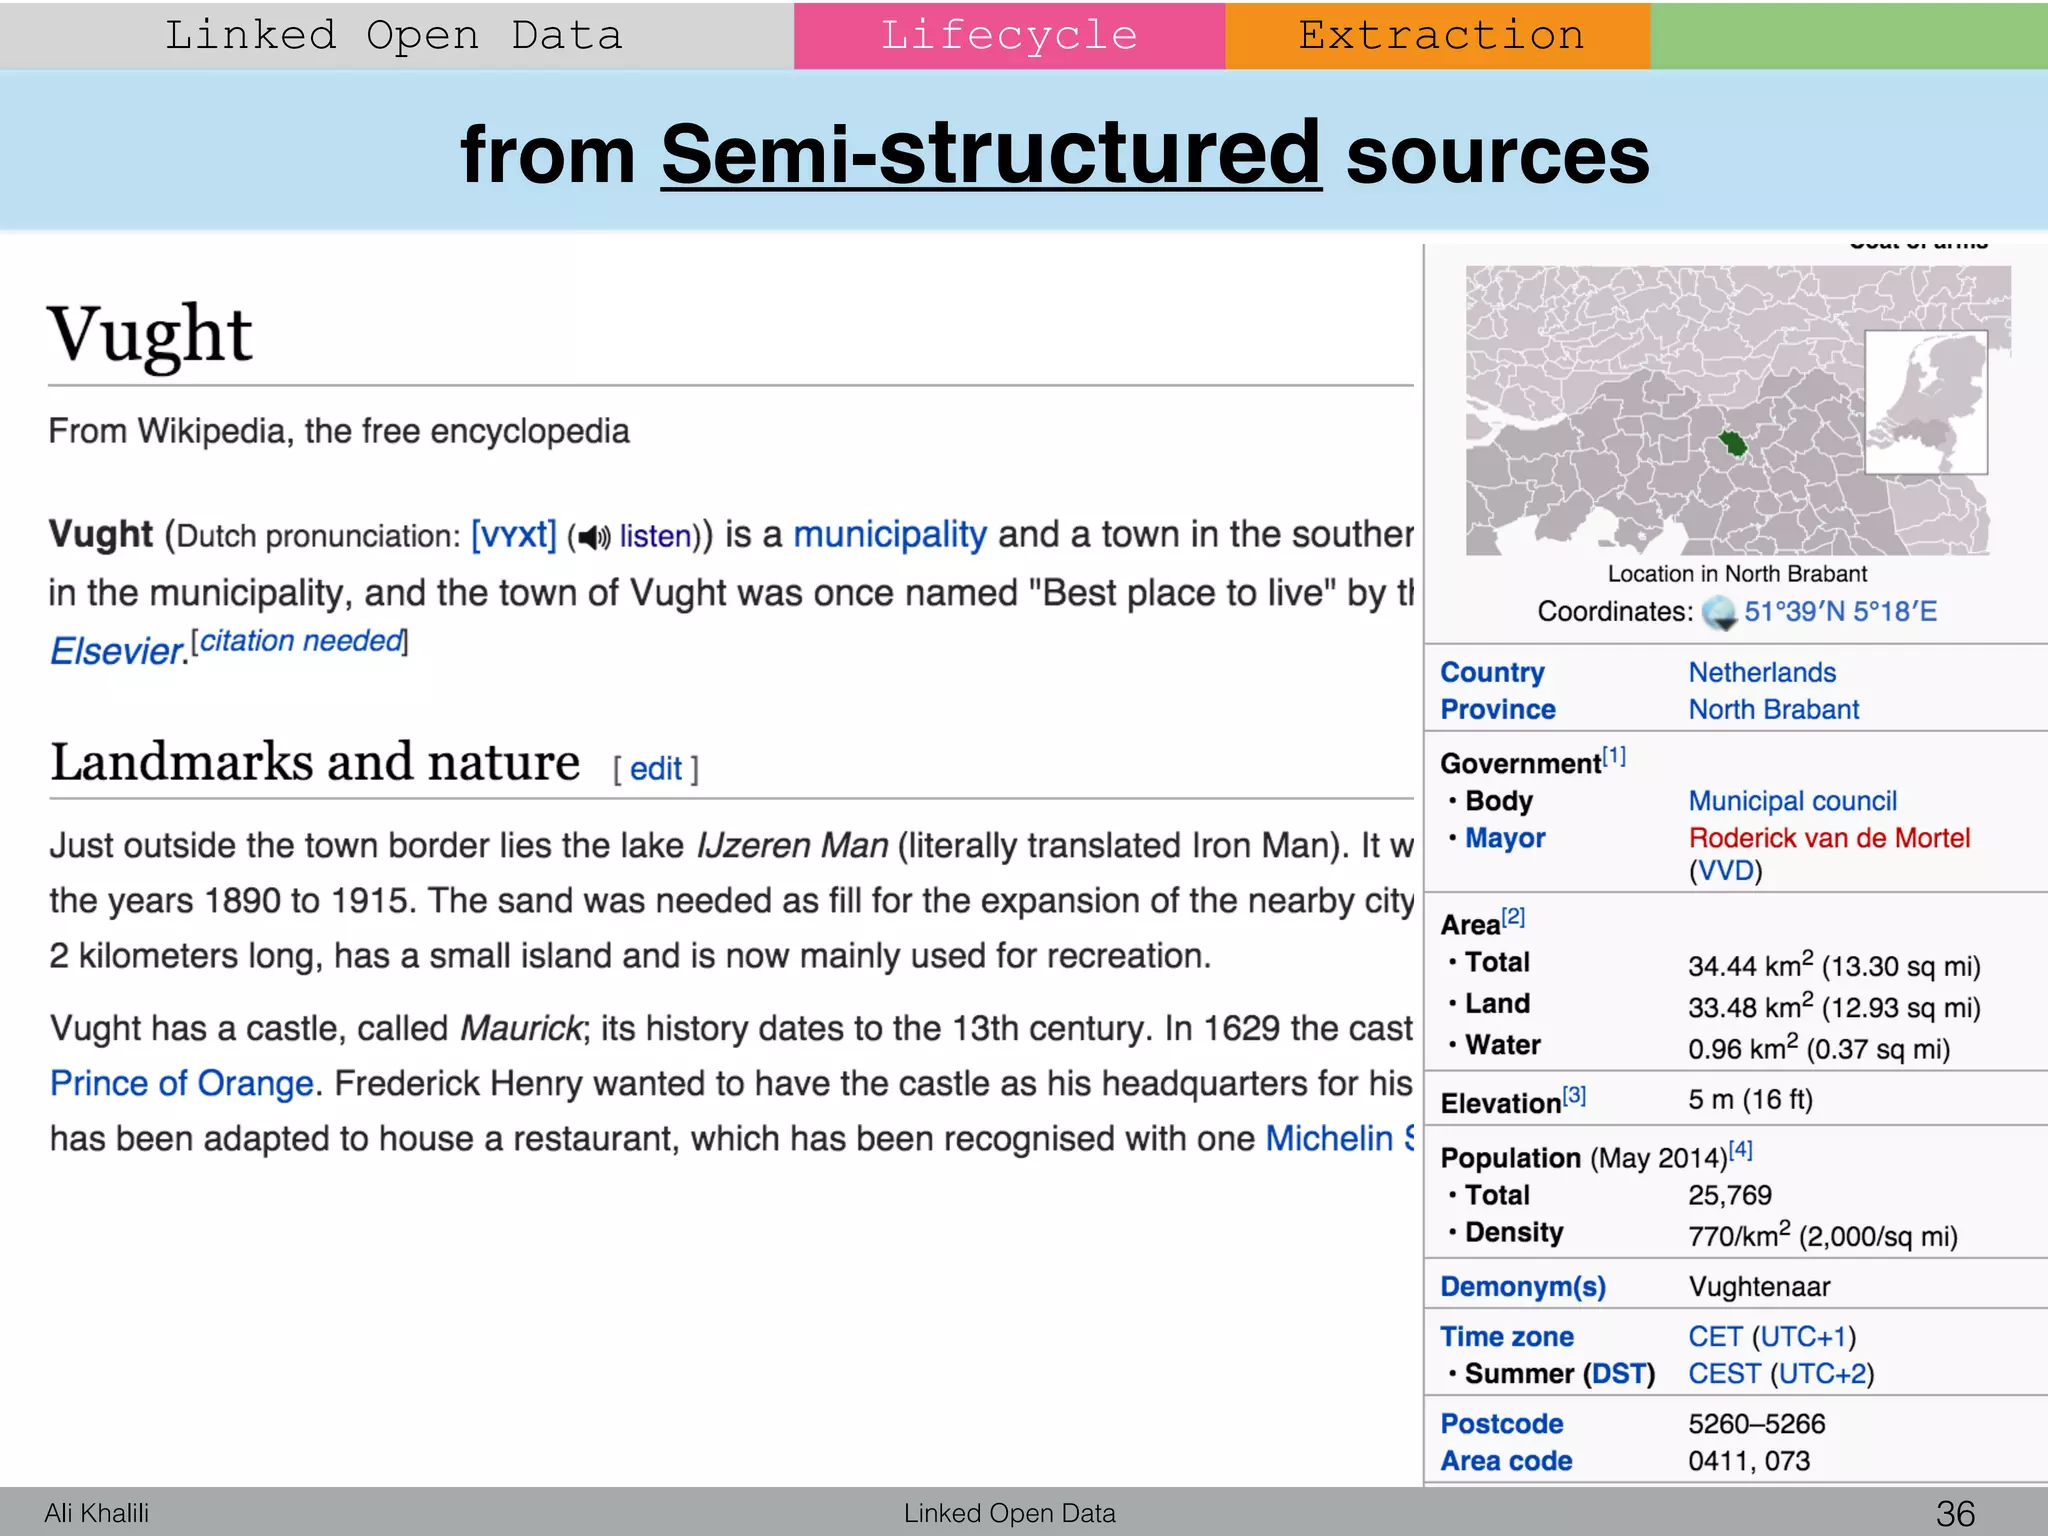This screenshot has height=1536, width=2048.
Task: Click the Roderick van de Mortel link
Action: (x=1828, y=838)
